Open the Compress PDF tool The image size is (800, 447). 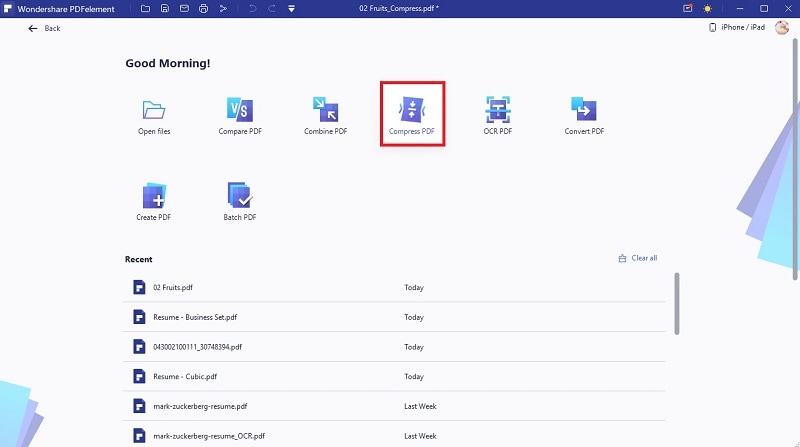tap(412, 114)
